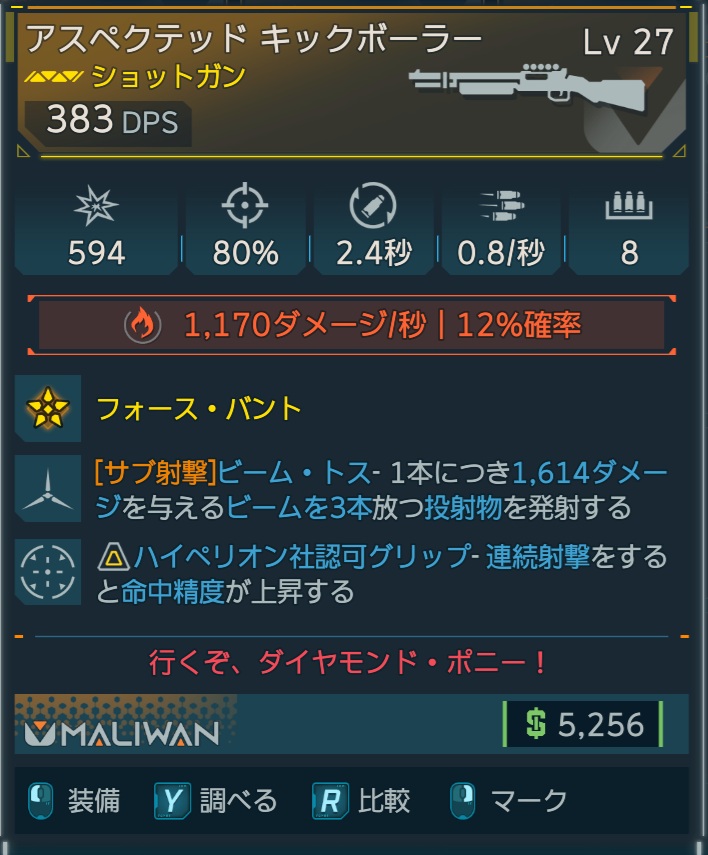The width and height of the screenshot is (708, 855).
Task: Click the damage starburst stat icon
Action: [96, 206]
